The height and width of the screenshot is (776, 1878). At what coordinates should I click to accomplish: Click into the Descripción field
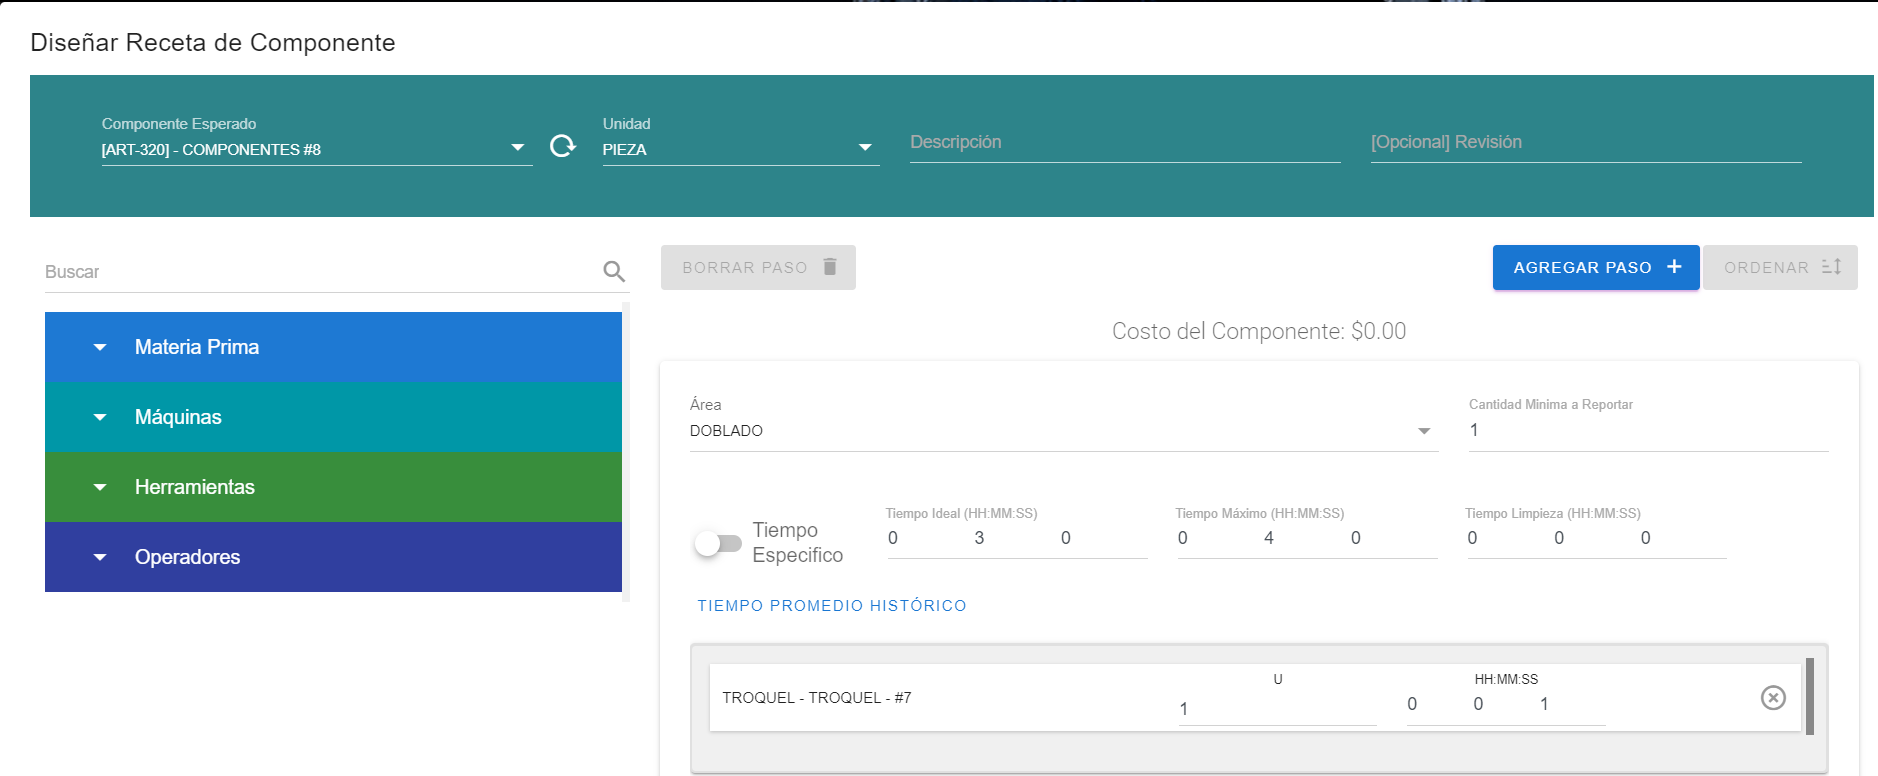coord(1124,143)
